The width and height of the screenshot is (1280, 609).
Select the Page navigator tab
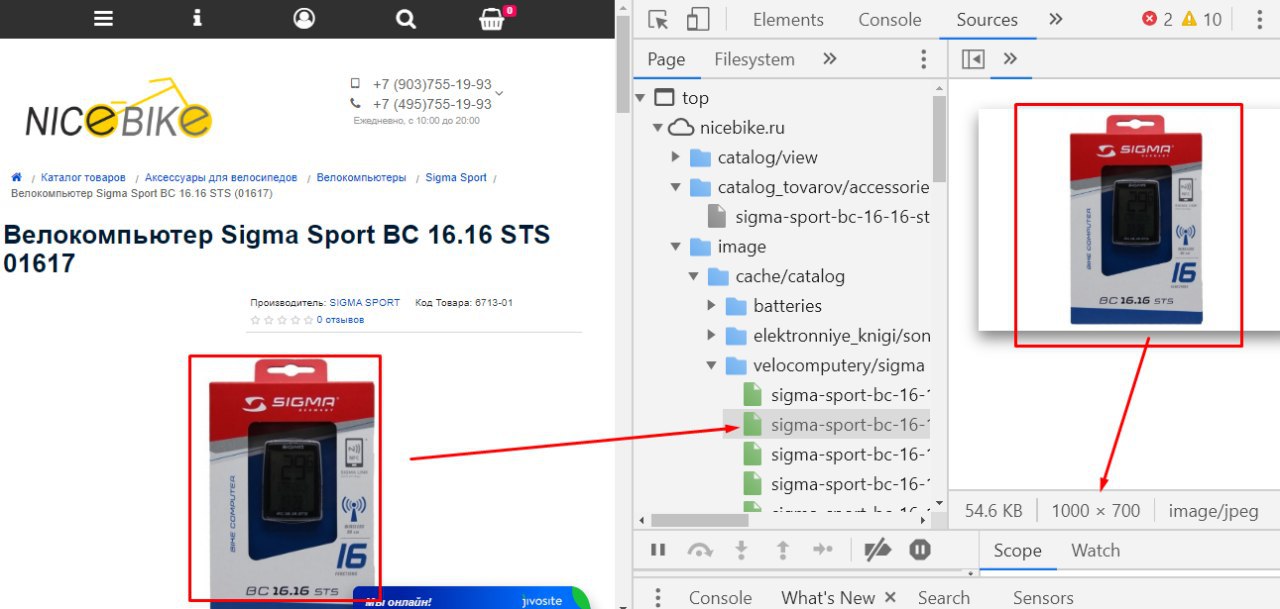tap(666, 59)
